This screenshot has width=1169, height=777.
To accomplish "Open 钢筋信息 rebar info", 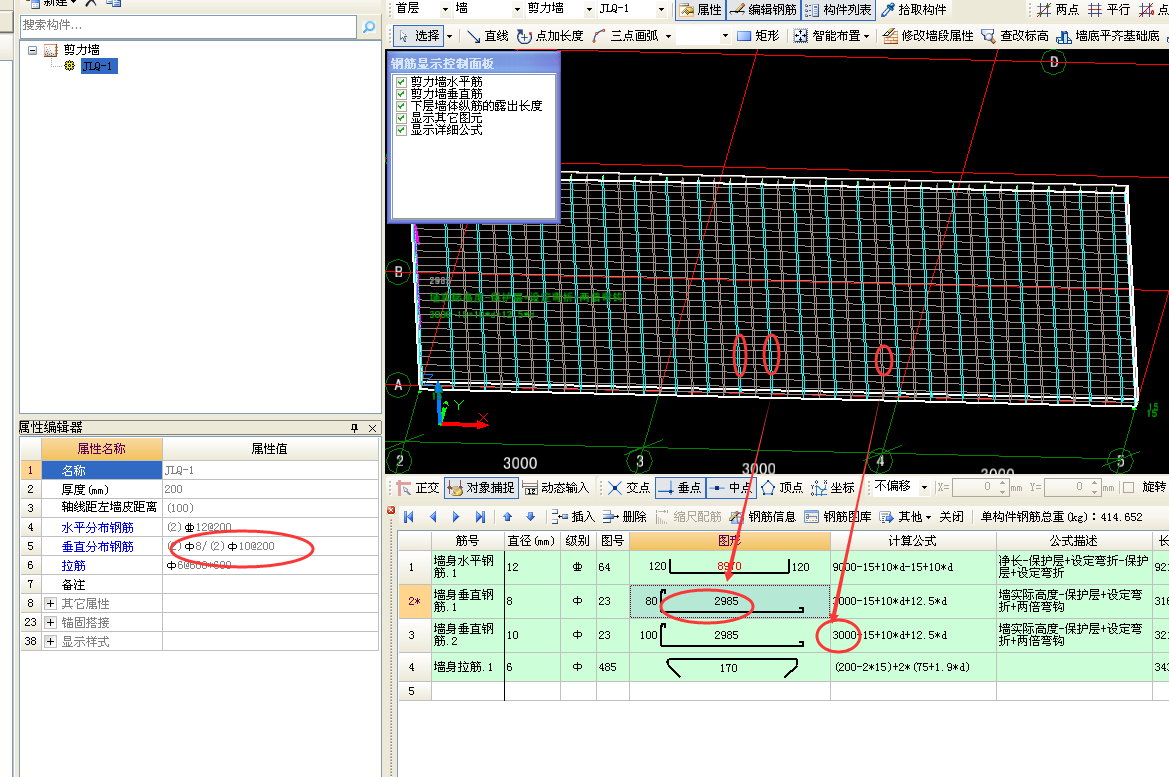I will pos(763,517).
